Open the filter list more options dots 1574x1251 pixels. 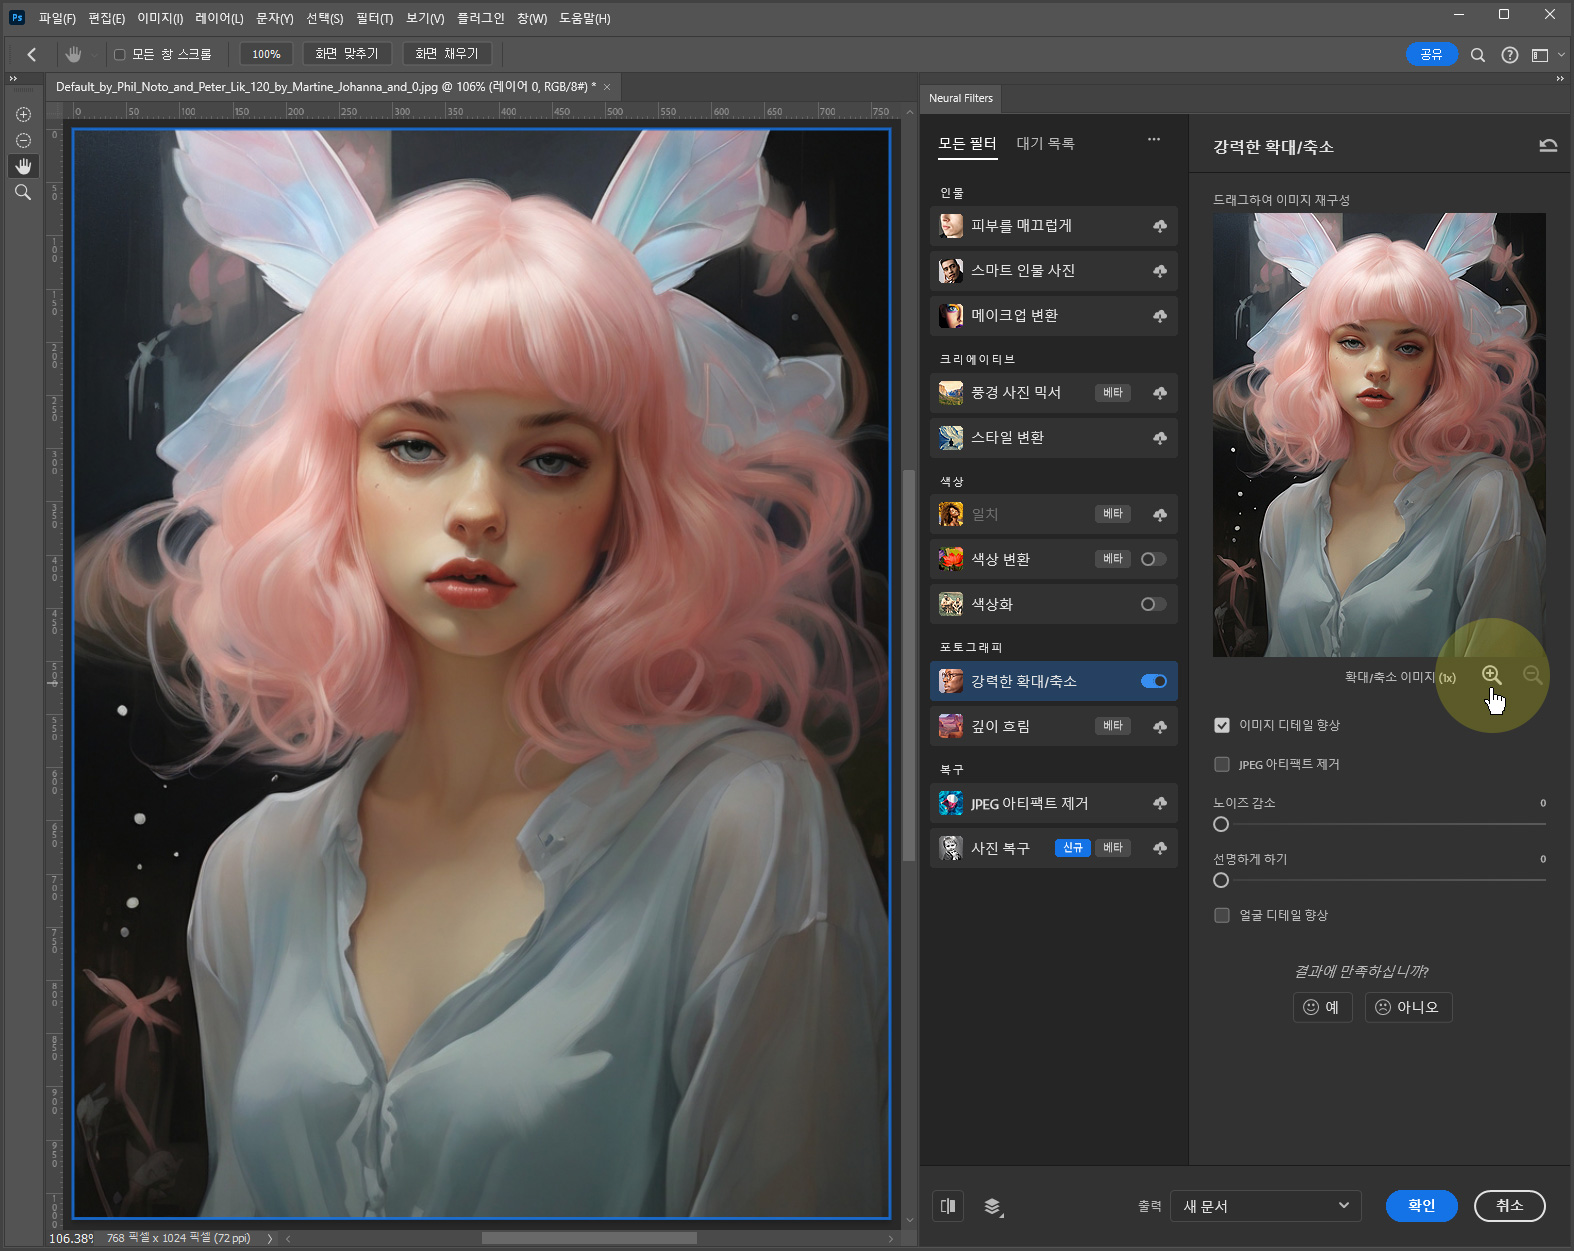coord(1154,139)
